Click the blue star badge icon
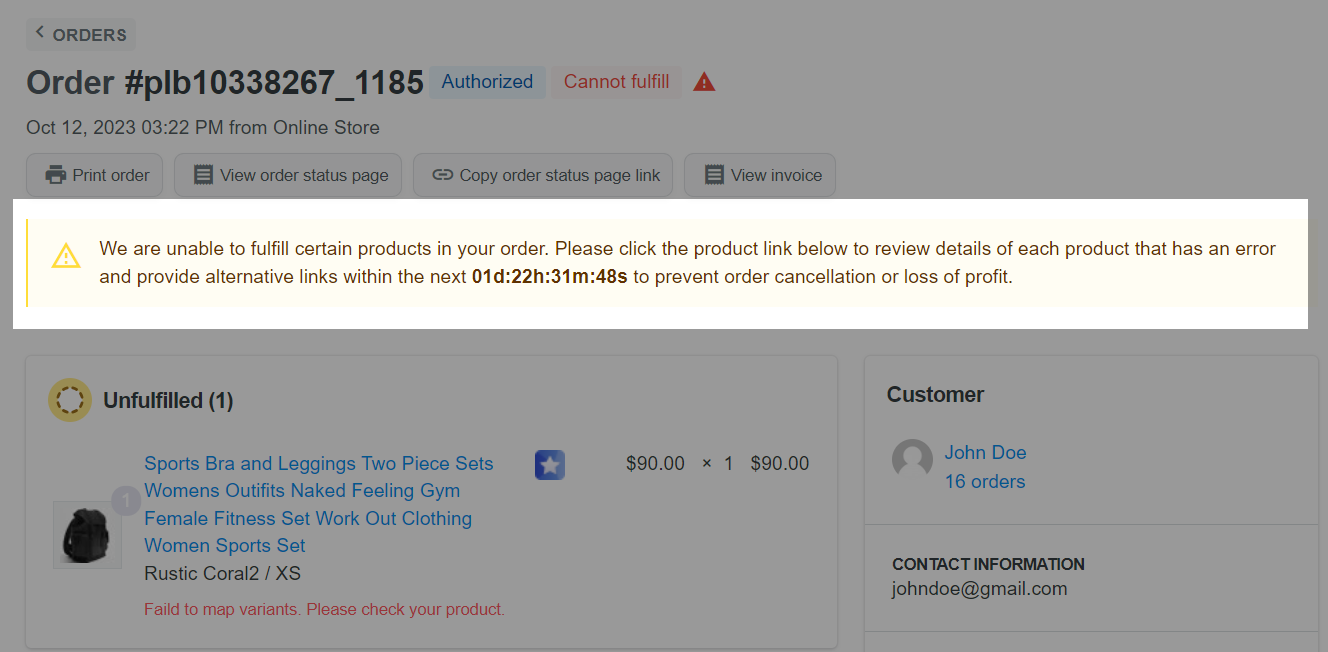Image resolution: width=1328 pixels, height=652 pixels. tap(550, 465)
